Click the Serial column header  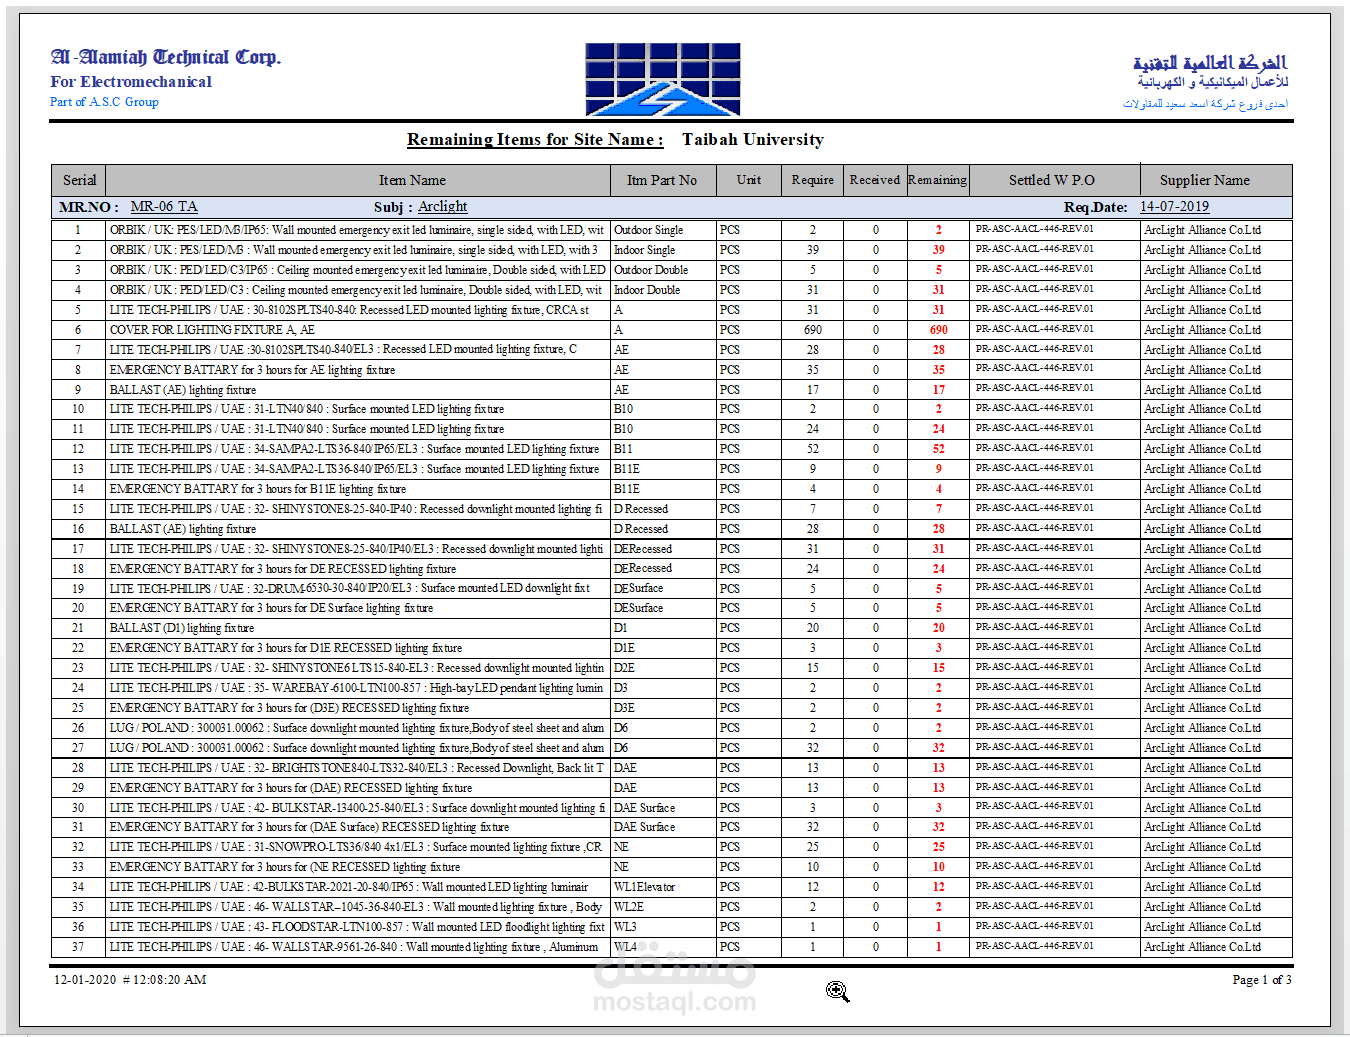coord(79,180)
